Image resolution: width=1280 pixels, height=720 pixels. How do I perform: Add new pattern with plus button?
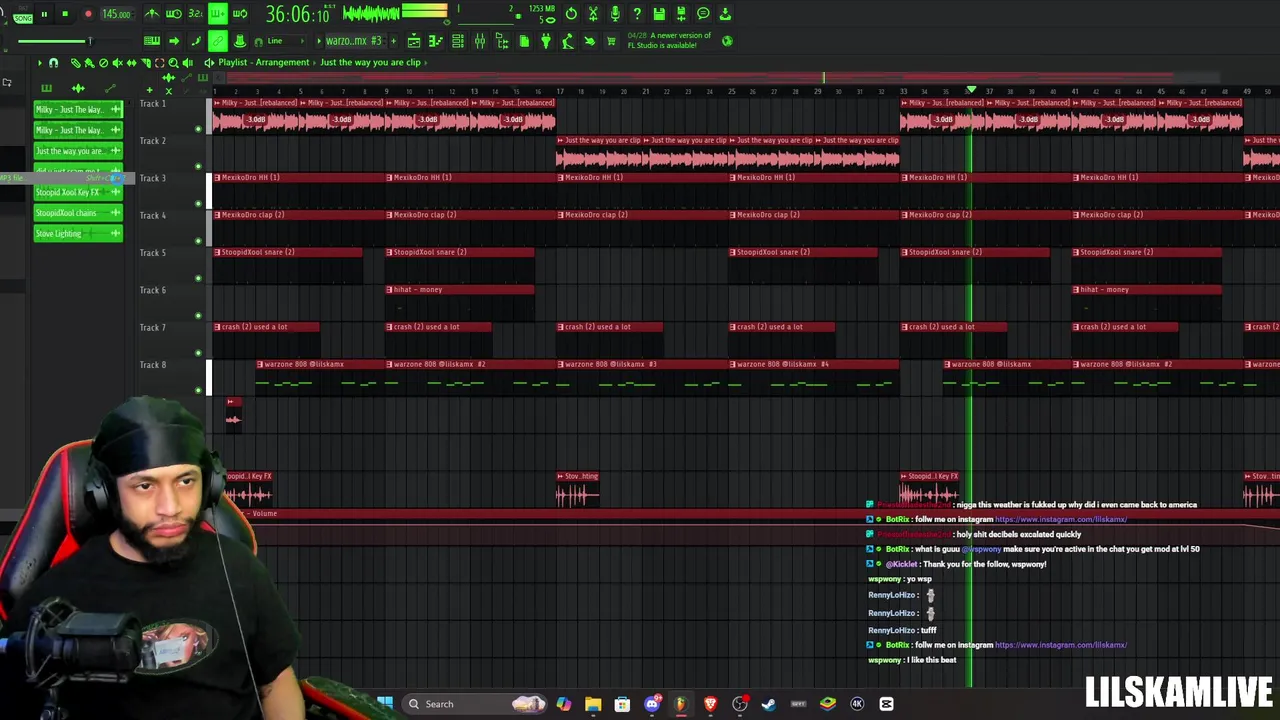[x=393, y=41]
